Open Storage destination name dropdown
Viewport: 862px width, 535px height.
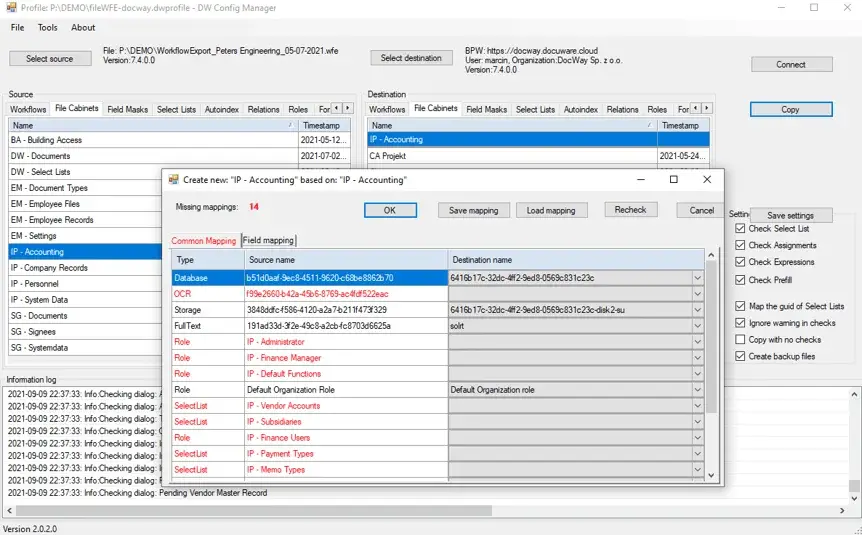(x=697, y=310)
